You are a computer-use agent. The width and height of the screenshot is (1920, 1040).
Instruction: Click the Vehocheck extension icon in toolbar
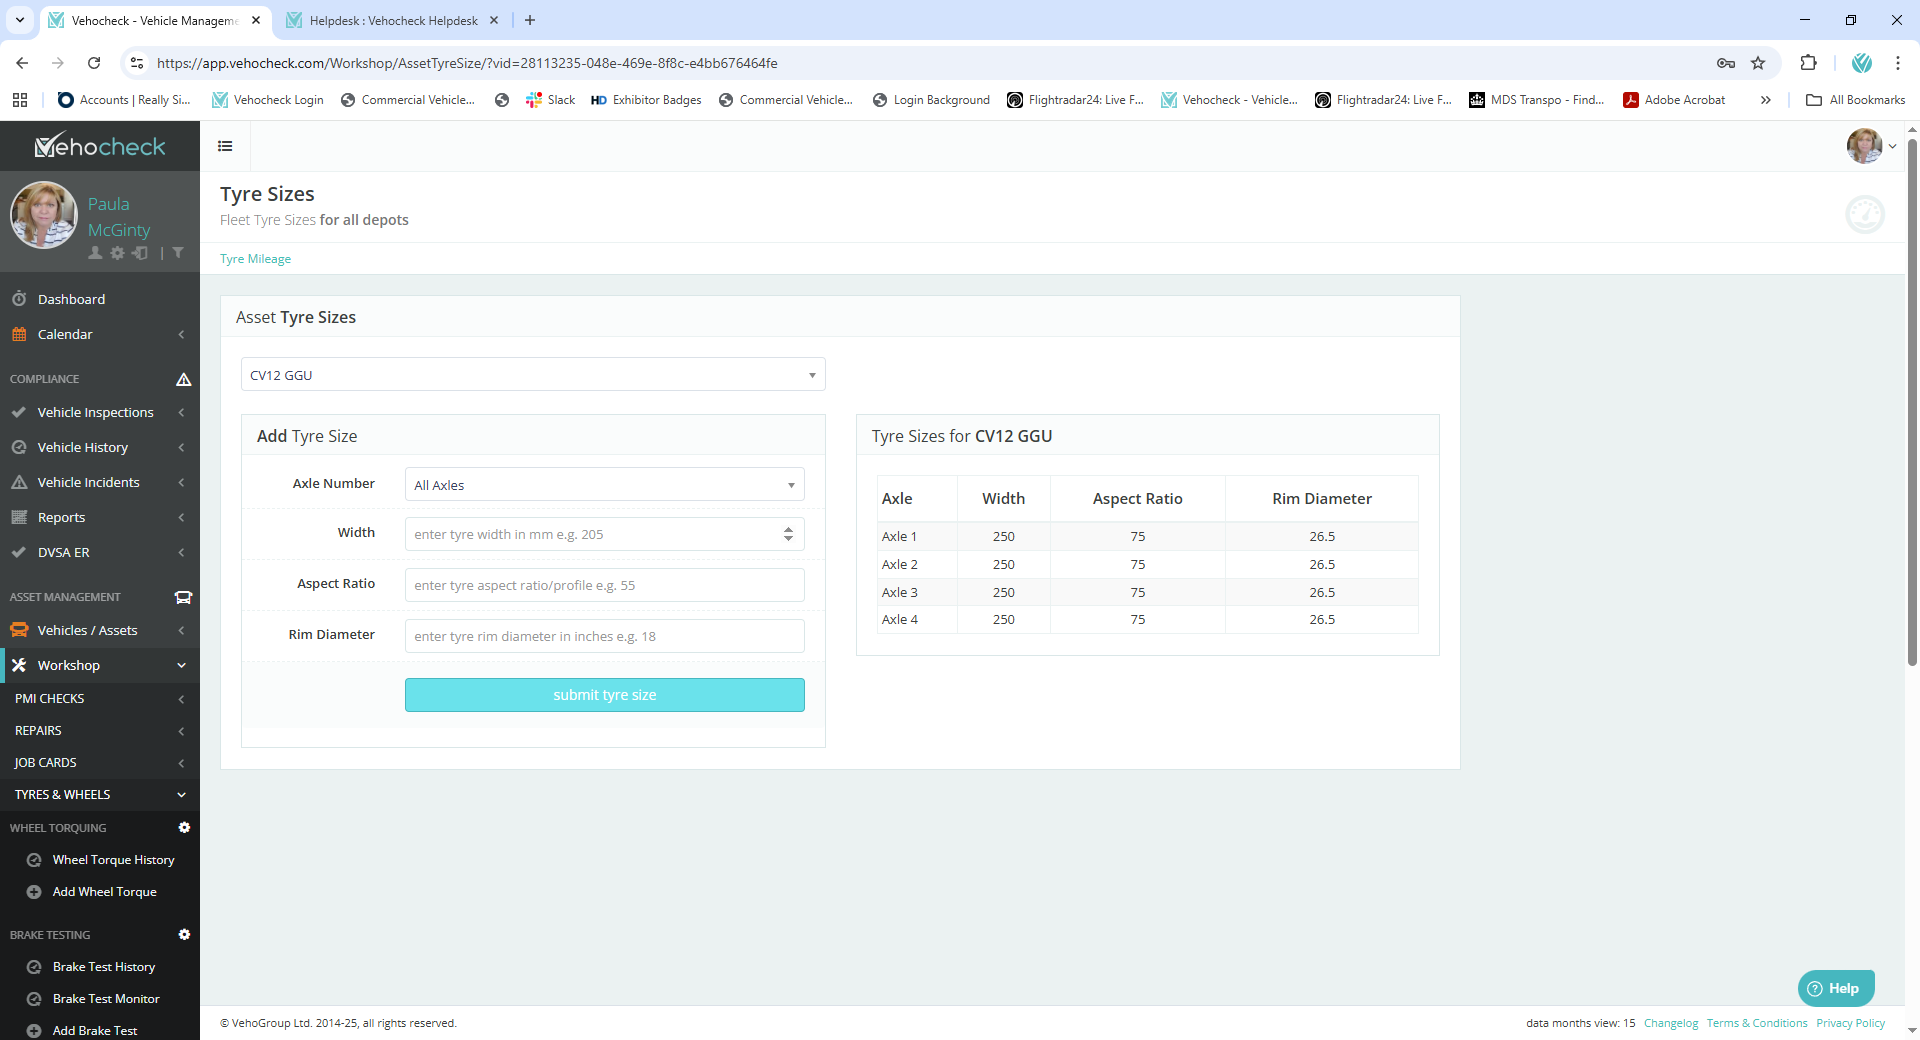[x=1861, y=63]
